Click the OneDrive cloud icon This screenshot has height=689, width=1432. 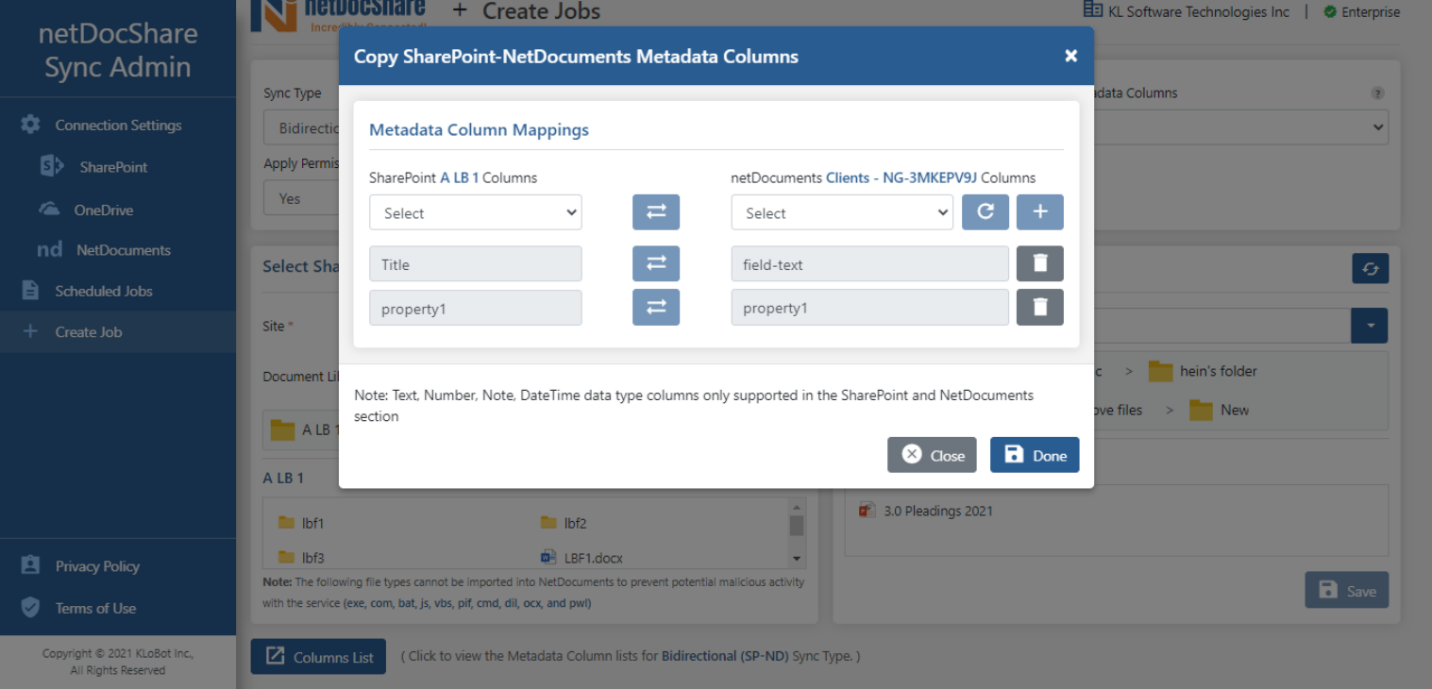coord(50,209)
